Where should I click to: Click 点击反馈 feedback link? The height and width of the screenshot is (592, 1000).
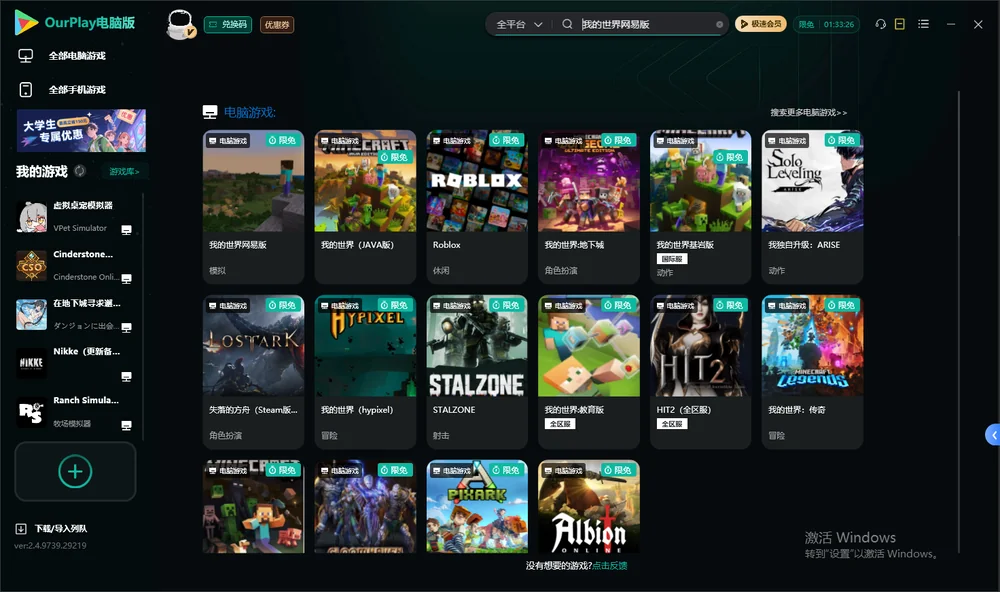click(610, 565)
